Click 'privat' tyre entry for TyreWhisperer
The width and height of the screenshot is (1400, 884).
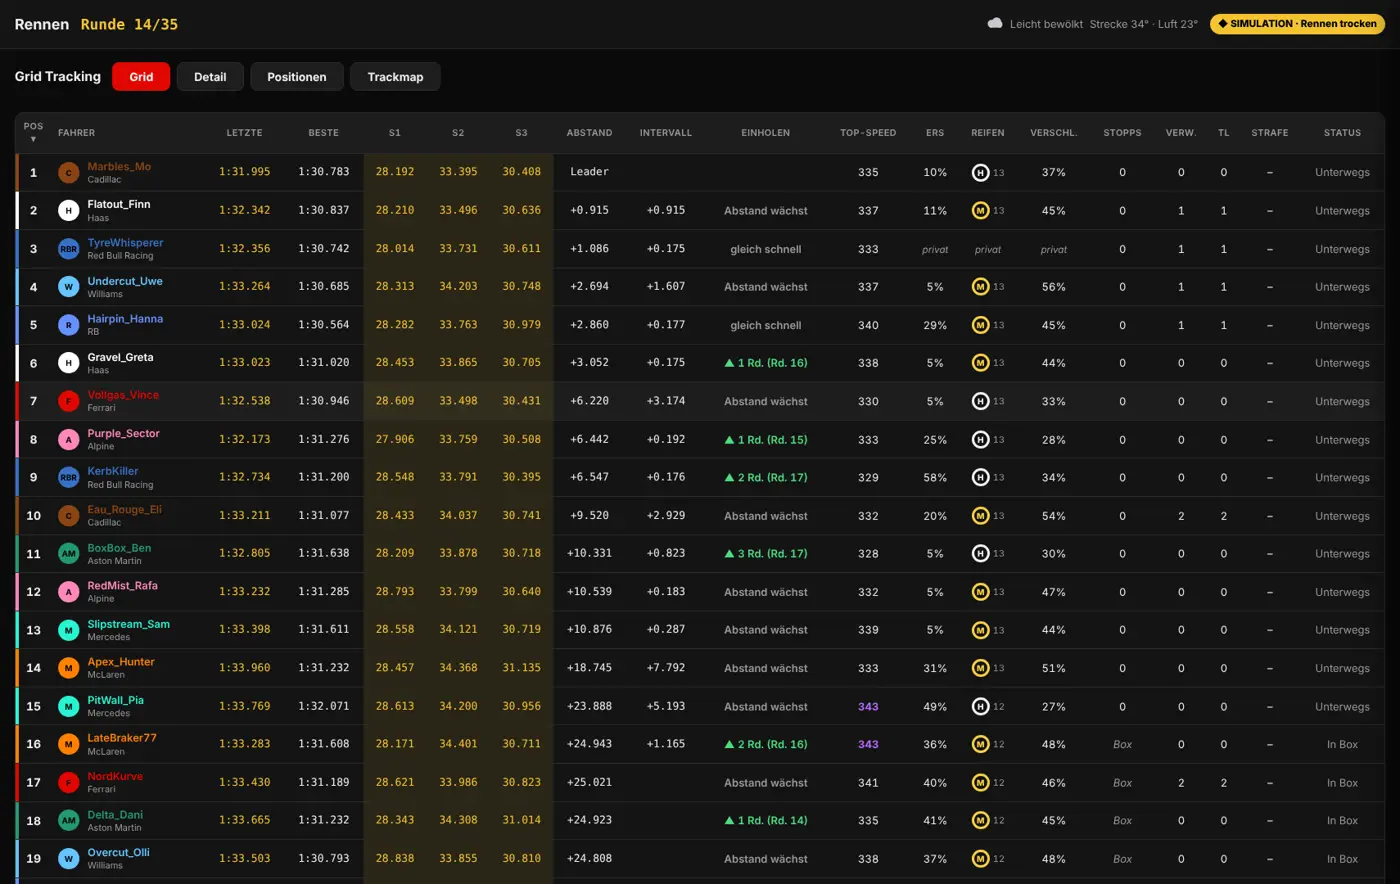coord(988,250)
